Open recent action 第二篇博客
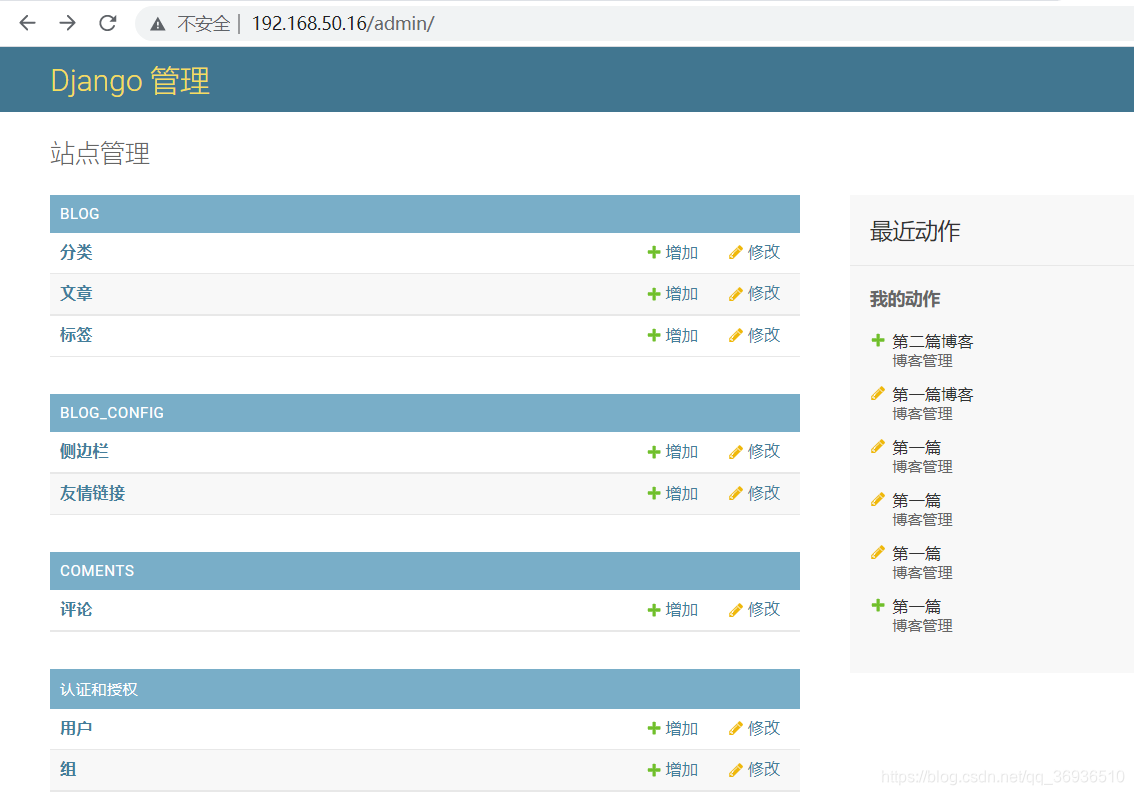The height and width of the screenshot is (795, 1134). pos(932,341)
